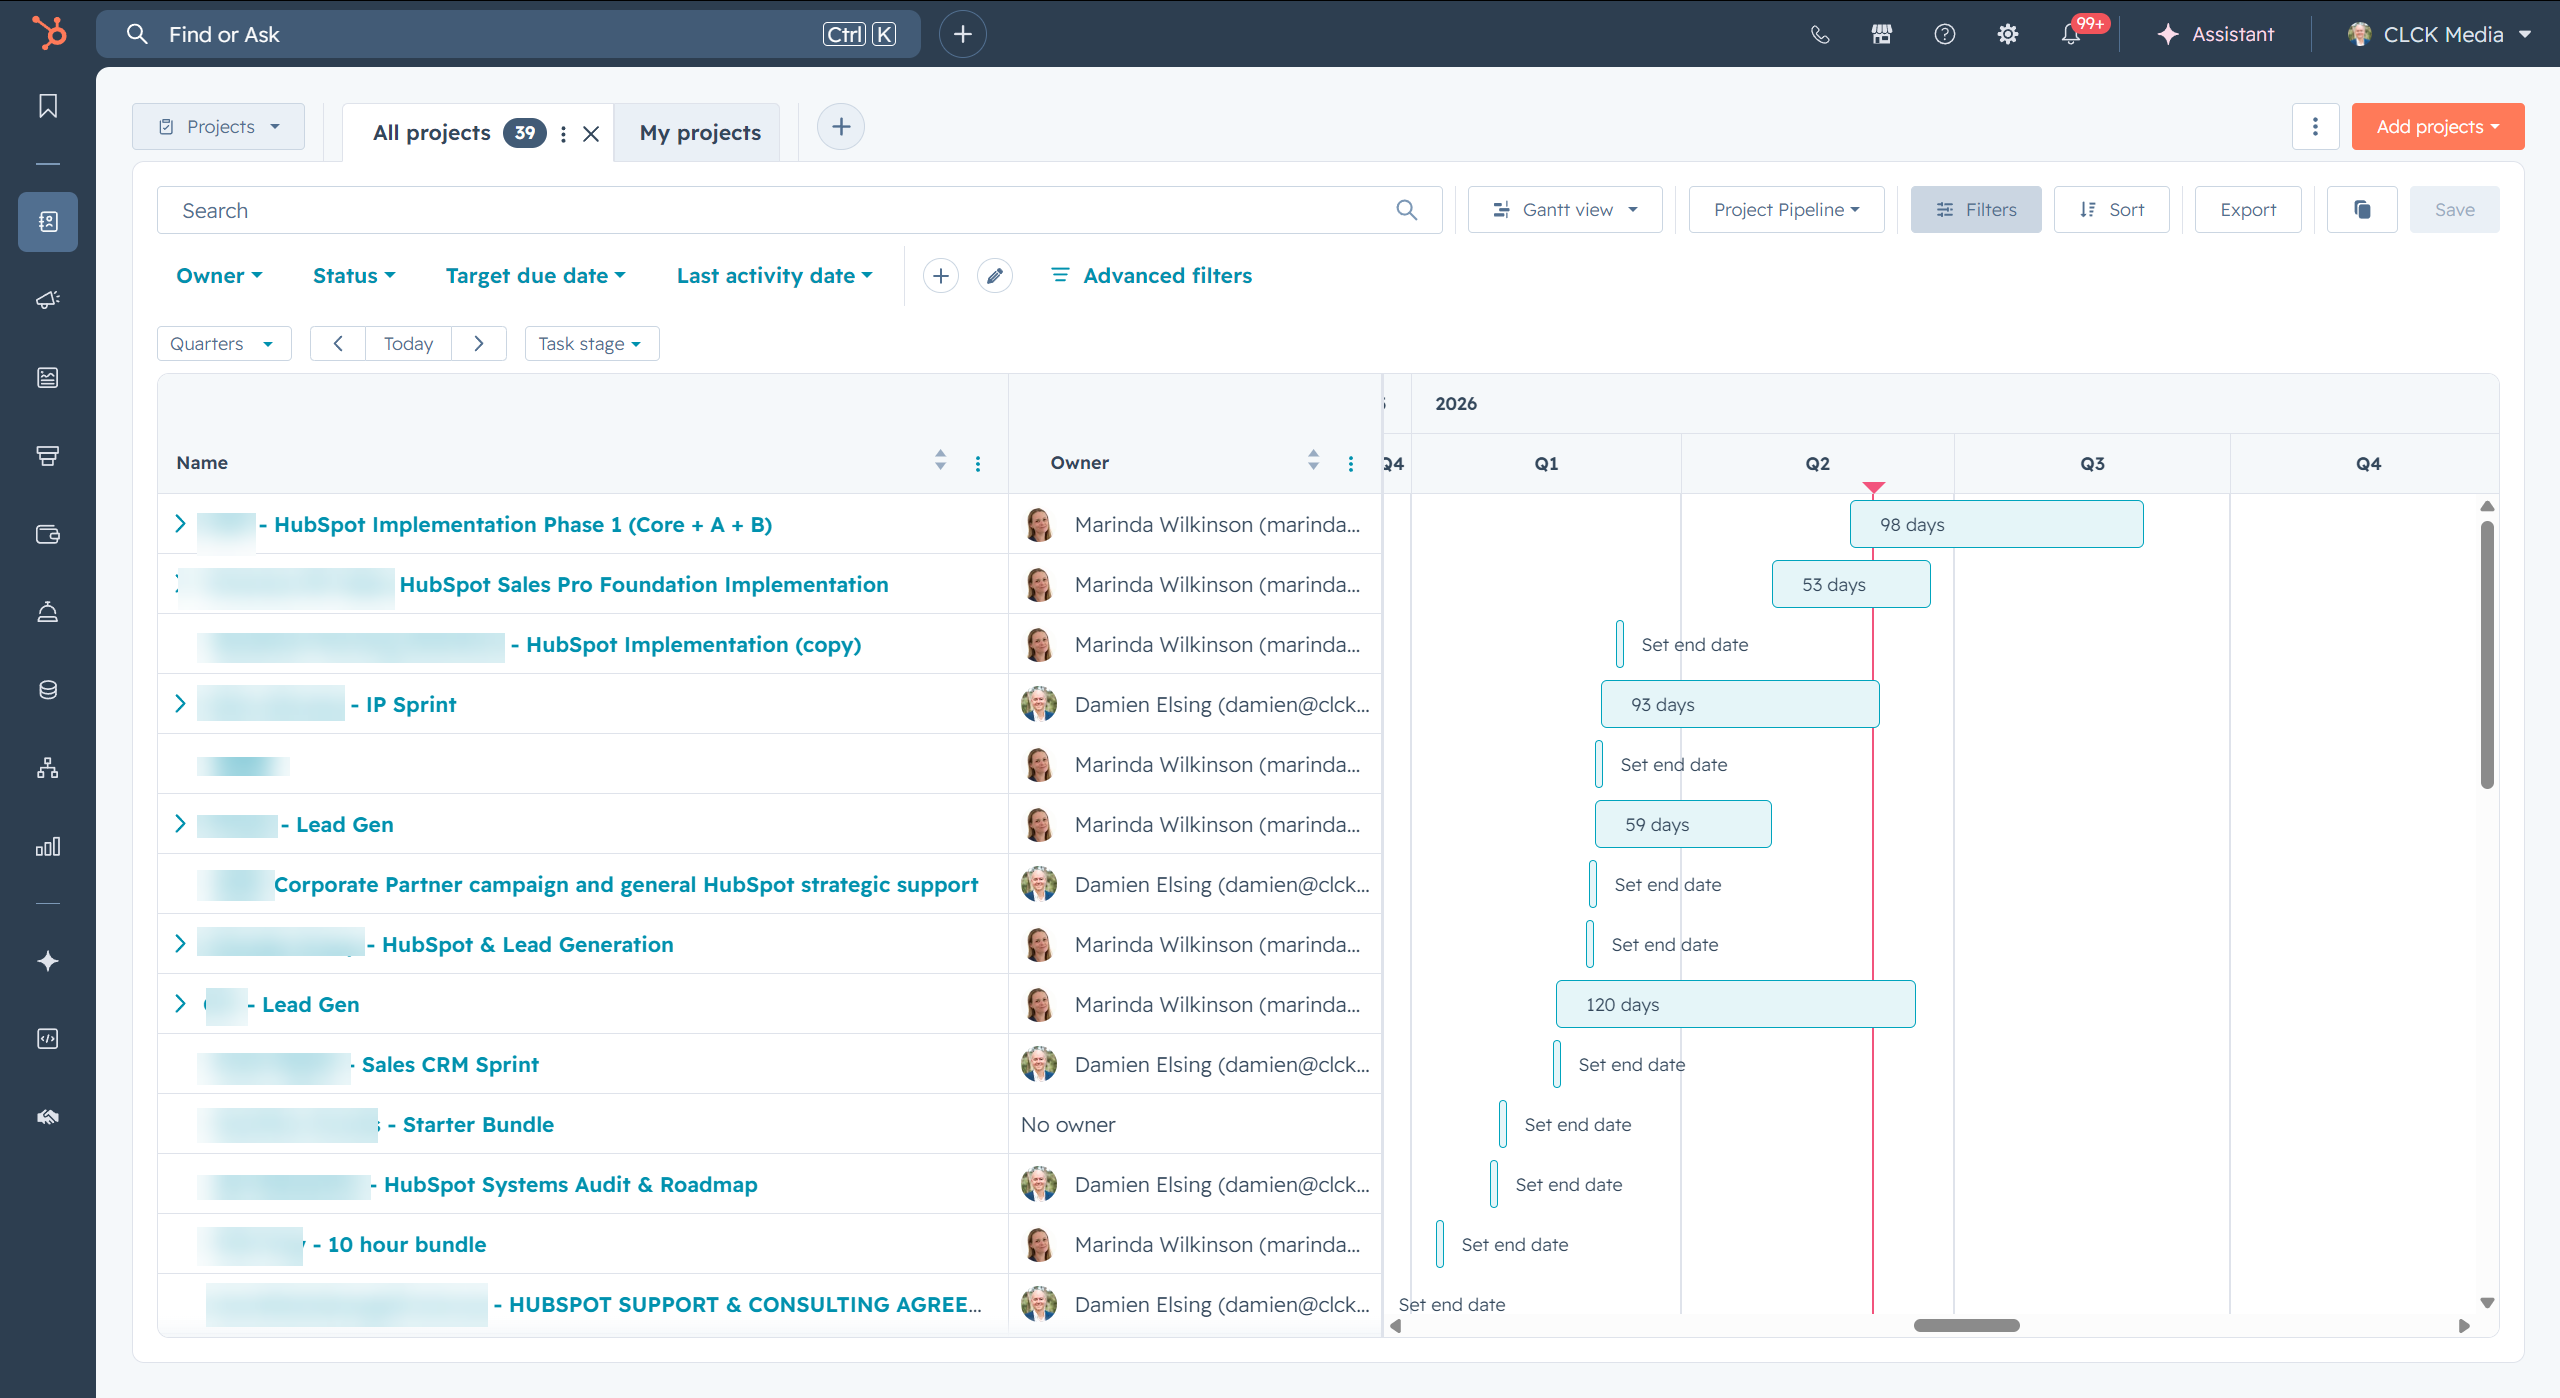Open Automation workflow sidebar icon
This screenshot has height=1398, width=2560.
click(x=48, y=768)
